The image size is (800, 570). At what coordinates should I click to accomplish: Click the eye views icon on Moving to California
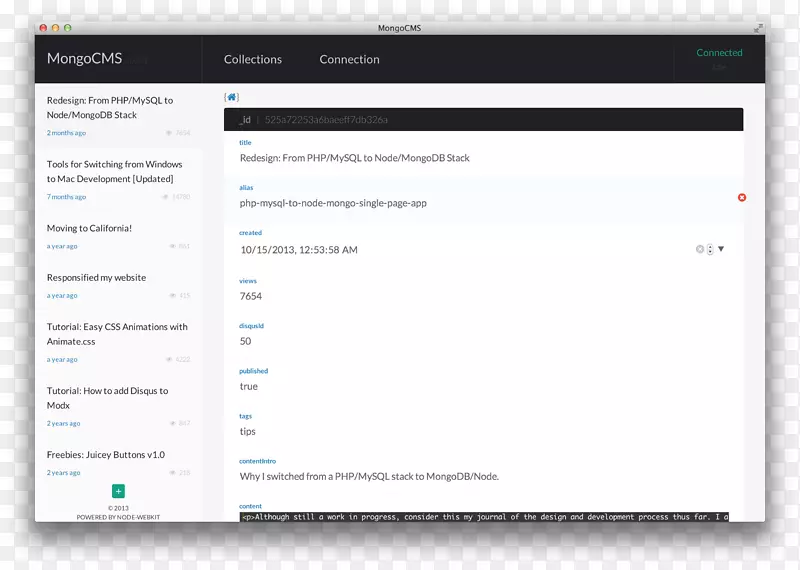point(173,246)
